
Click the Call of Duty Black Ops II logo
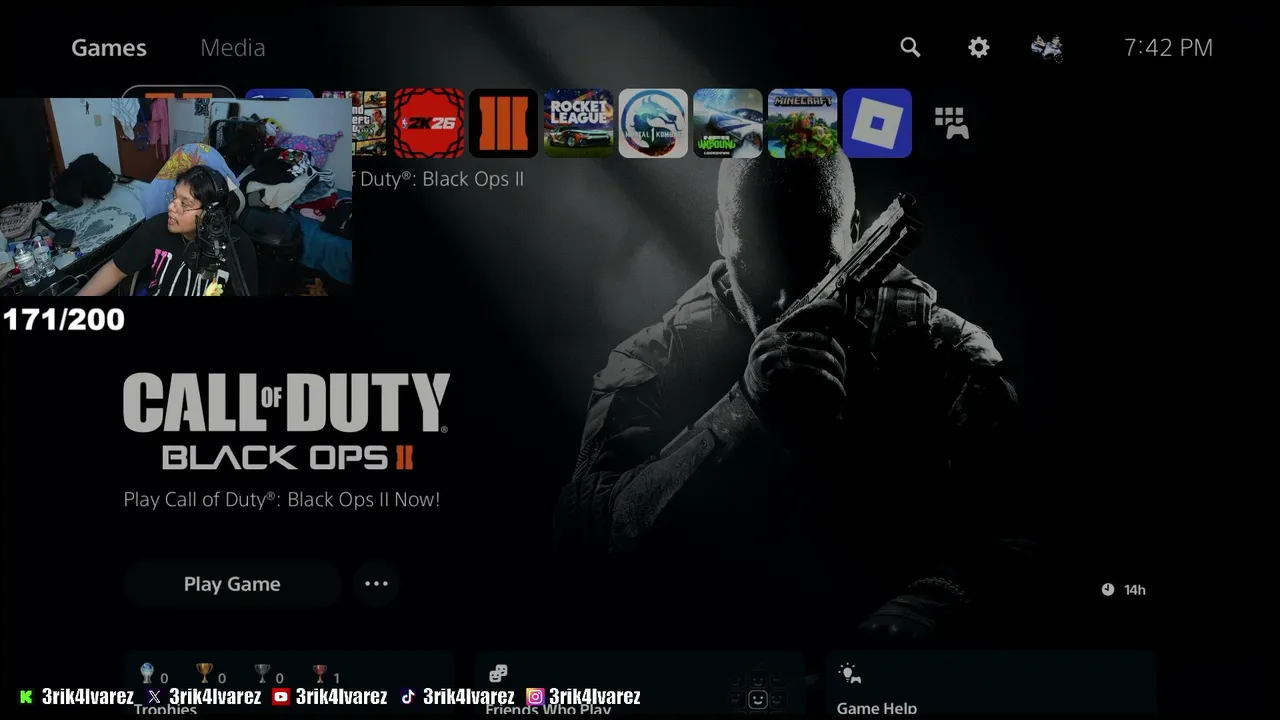click(287, 421)
